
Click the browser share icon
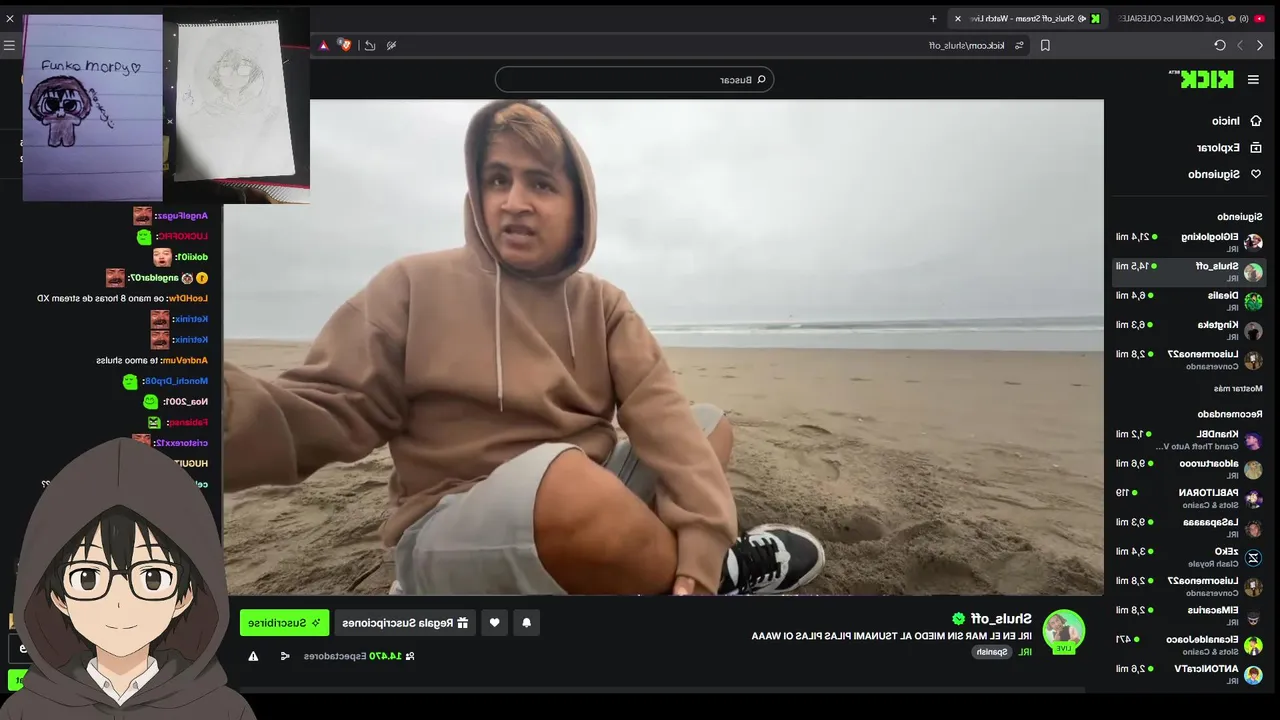(370, 45)
